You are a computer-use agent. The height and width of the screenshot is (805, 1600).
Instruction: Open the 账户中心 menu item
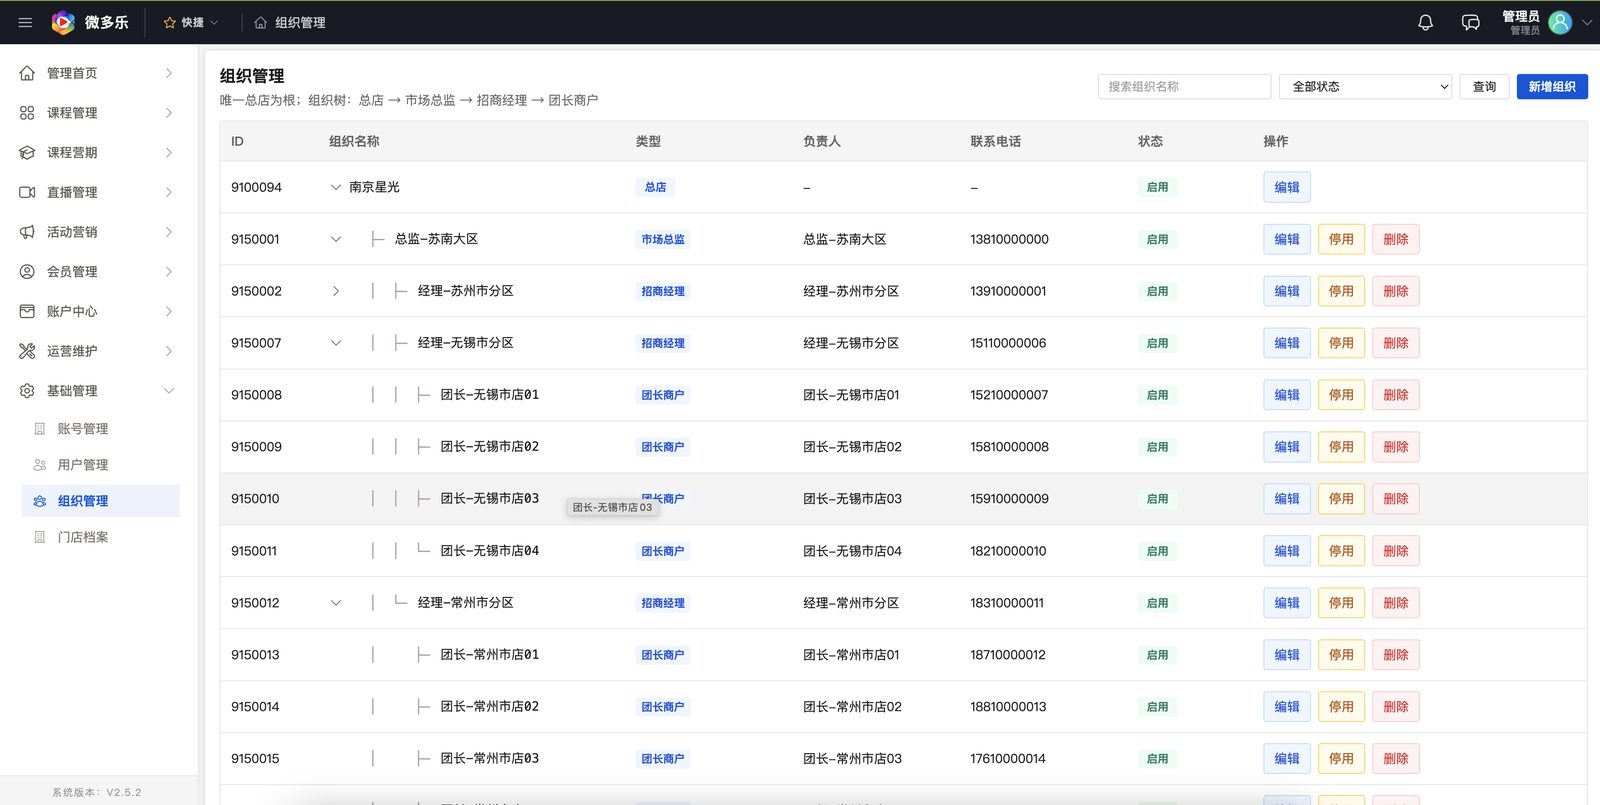(x=98, y=311)
